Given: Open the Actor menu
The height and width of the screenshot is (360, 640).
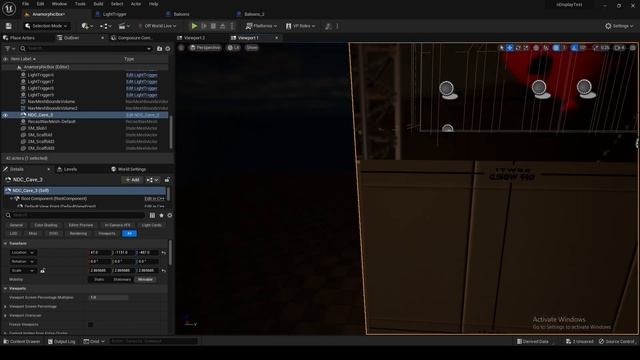Looking at the screenshot, I should coord(136,4).
